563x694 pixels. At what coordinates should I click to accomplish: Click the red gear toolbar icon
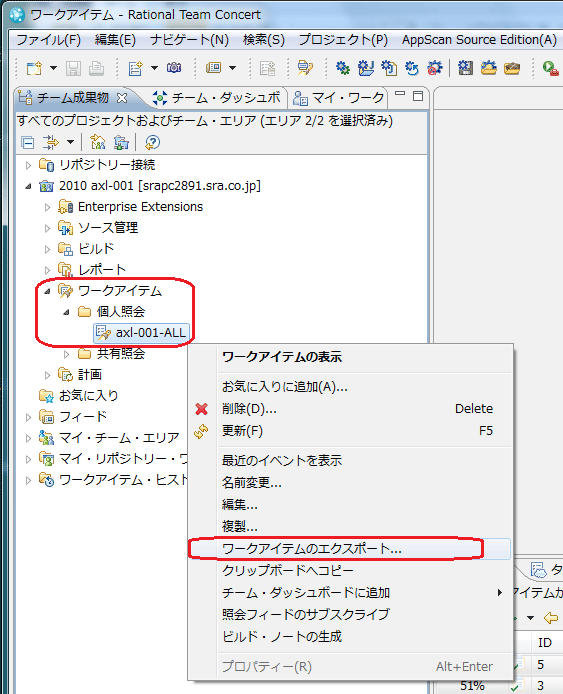coord(435,68)
